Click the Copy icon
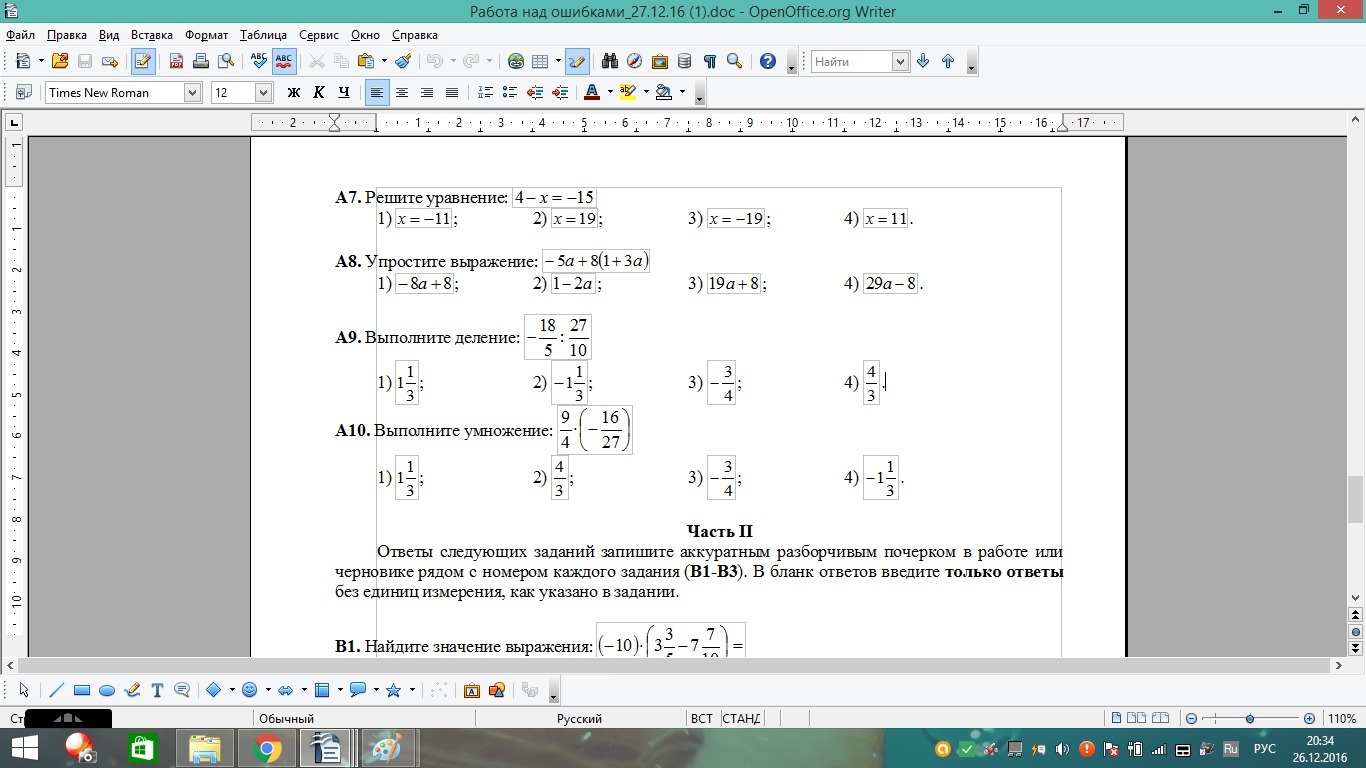The width and height of the screenshot is (1366, 768). click(342, 61)
